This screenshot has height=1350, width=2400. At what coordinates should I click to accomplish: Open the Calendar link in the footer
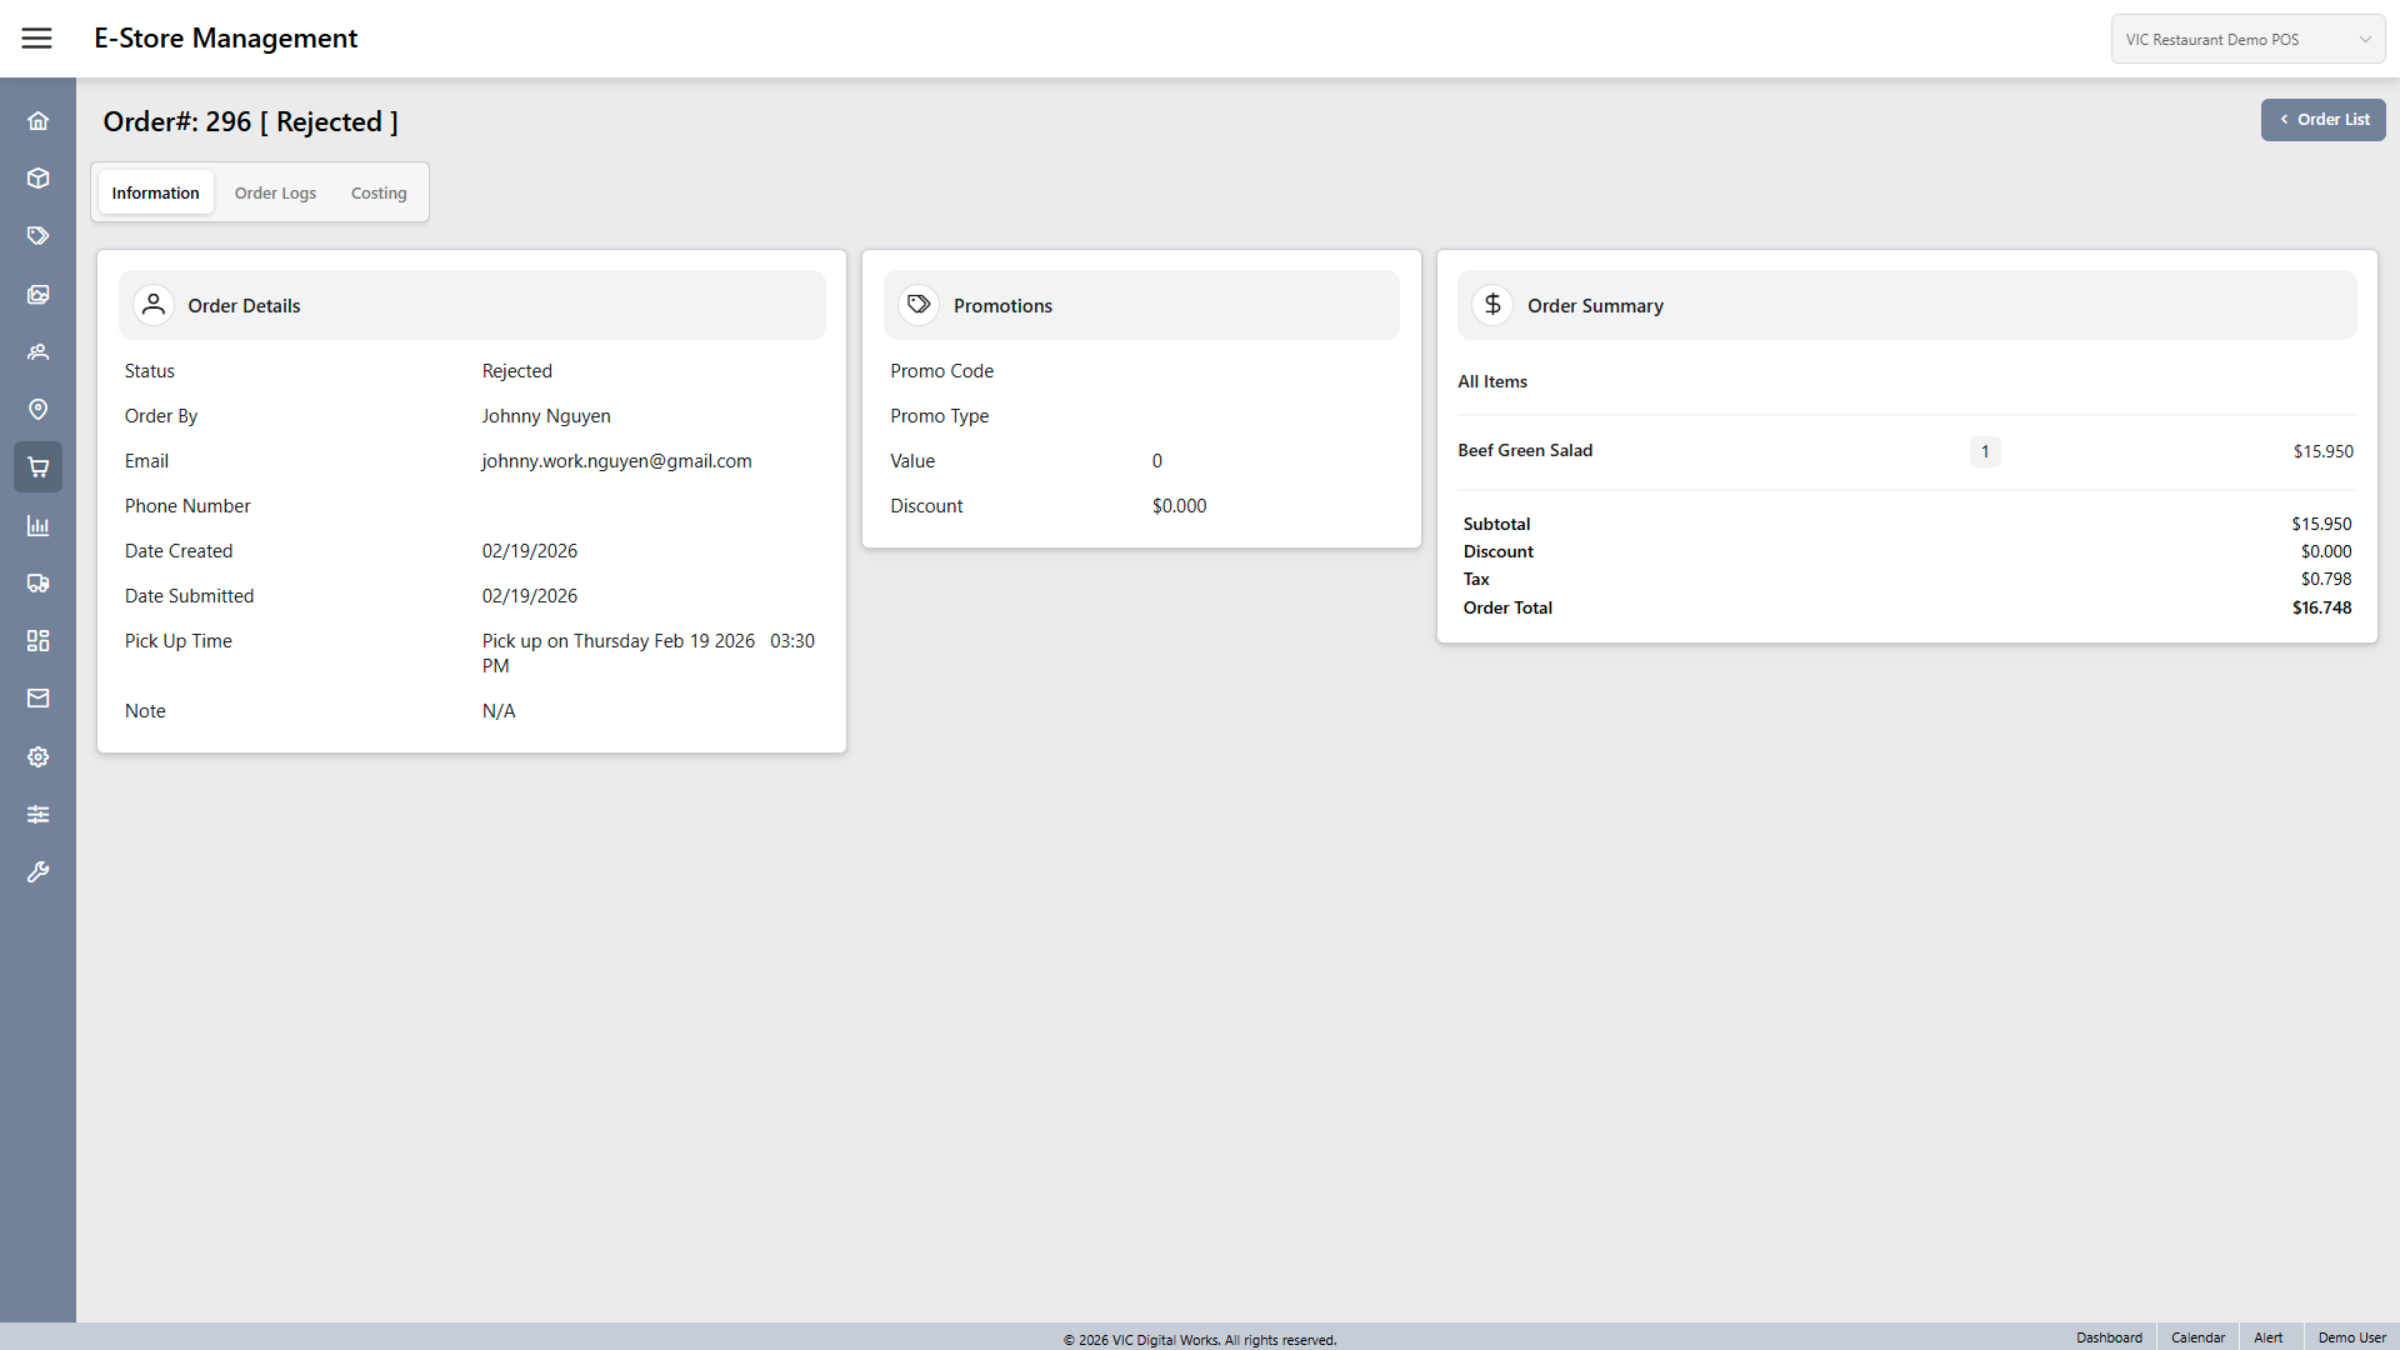[x=2197, y=1337]
